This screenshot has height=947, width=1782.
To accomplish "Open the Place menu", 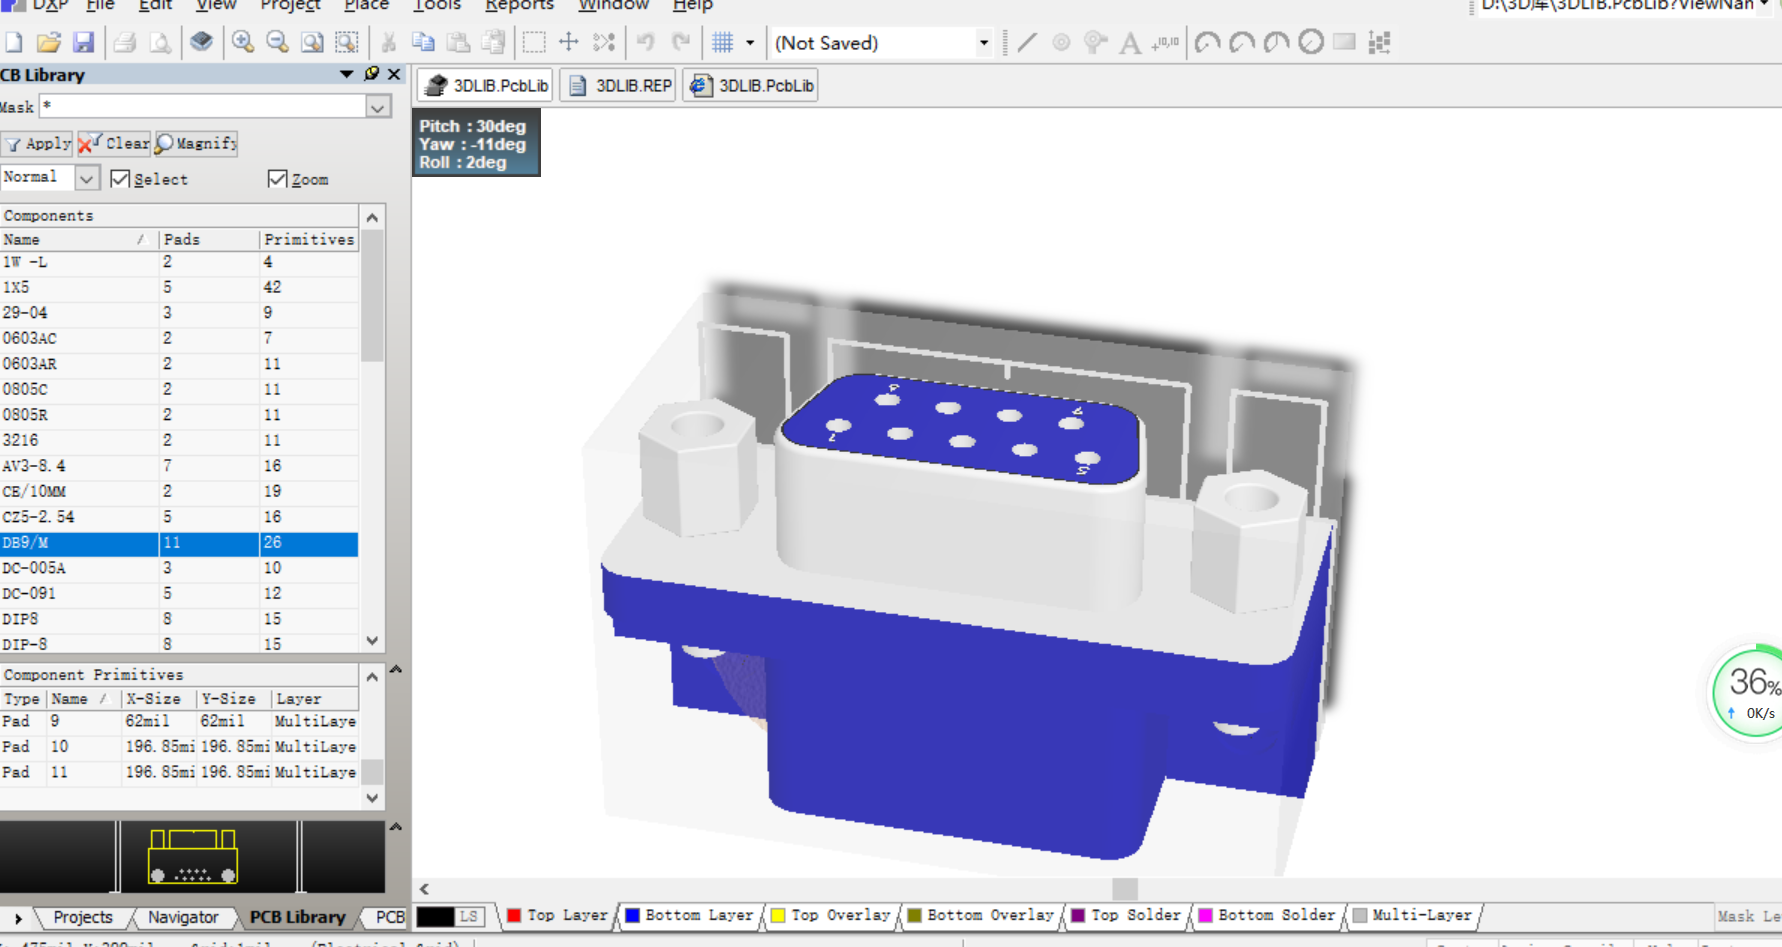I will [366, 5].
